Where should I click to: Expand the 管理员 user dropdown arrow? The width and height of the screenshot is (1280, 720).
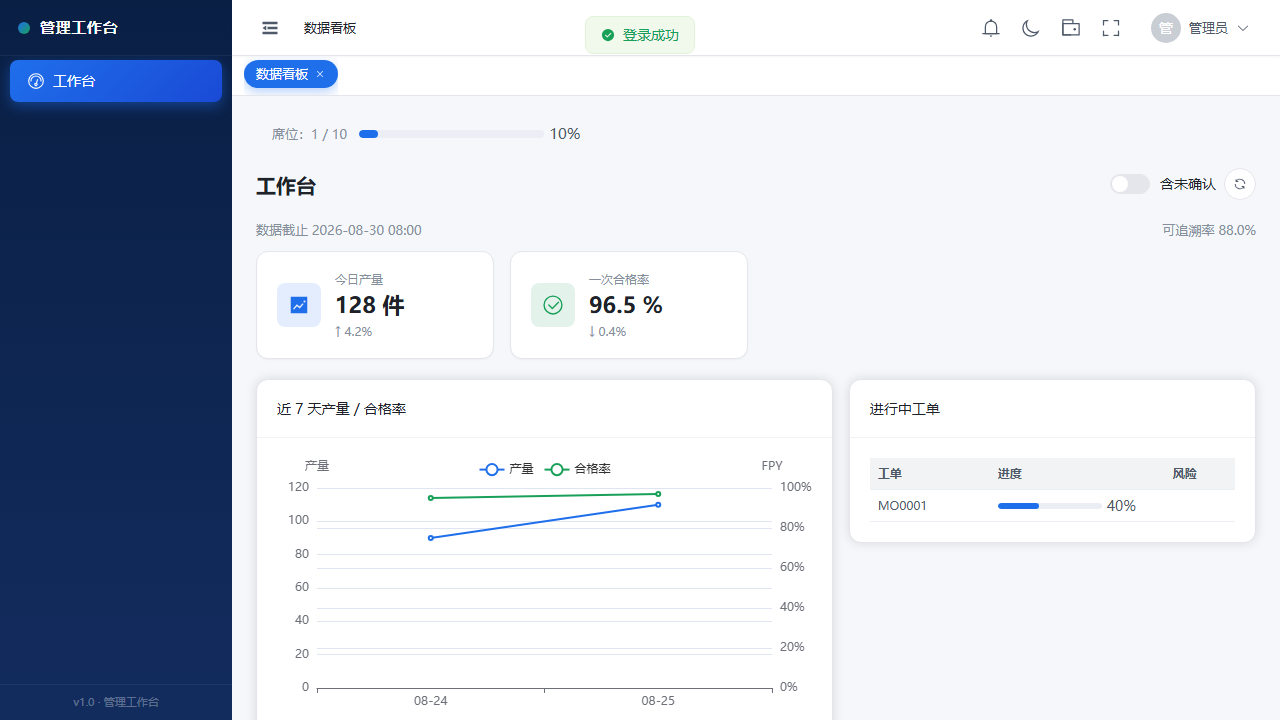click(x=1243, y=28)
